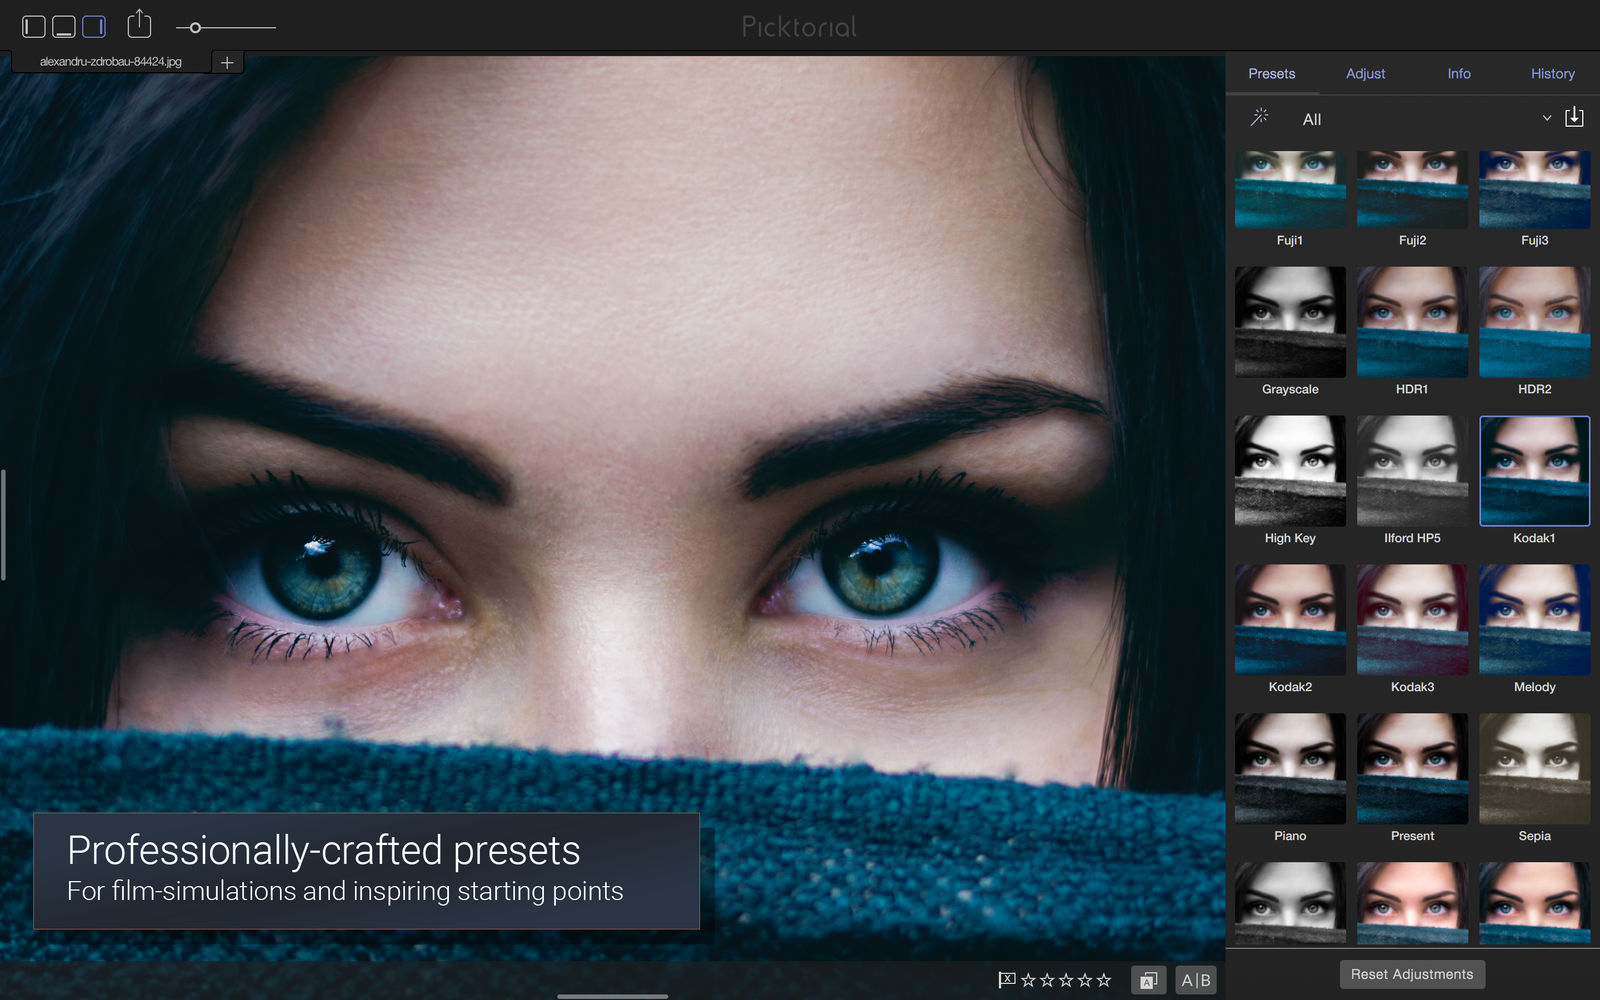Apply the Grayscale preset thumbnail
This screenshot has height=1000, width=1600.
1290,321
